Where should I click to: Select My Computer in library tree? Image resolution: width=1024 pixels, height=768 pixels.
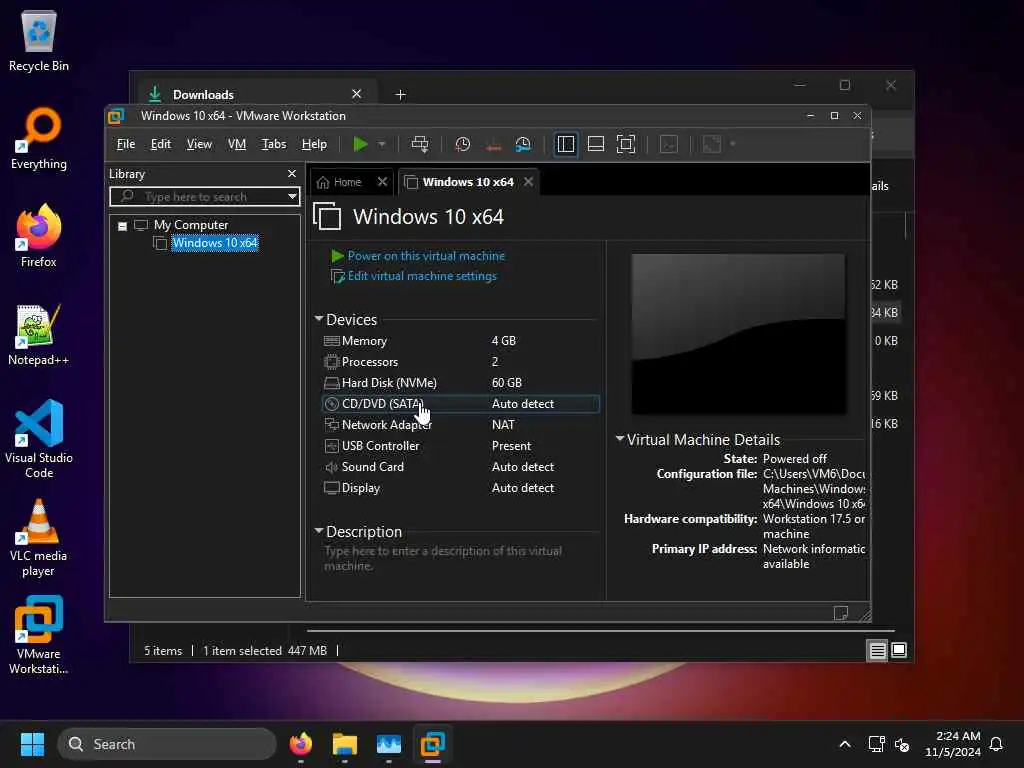191,225
